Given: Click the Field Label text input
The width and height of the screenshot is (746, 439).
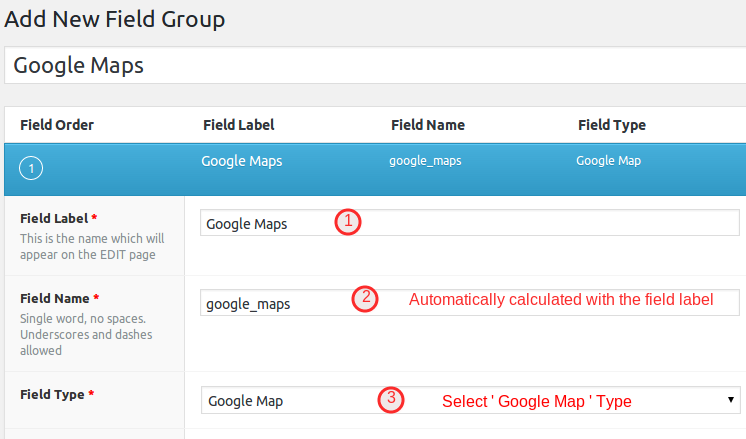Looking at the screenshot, I should tap(470, 223).
